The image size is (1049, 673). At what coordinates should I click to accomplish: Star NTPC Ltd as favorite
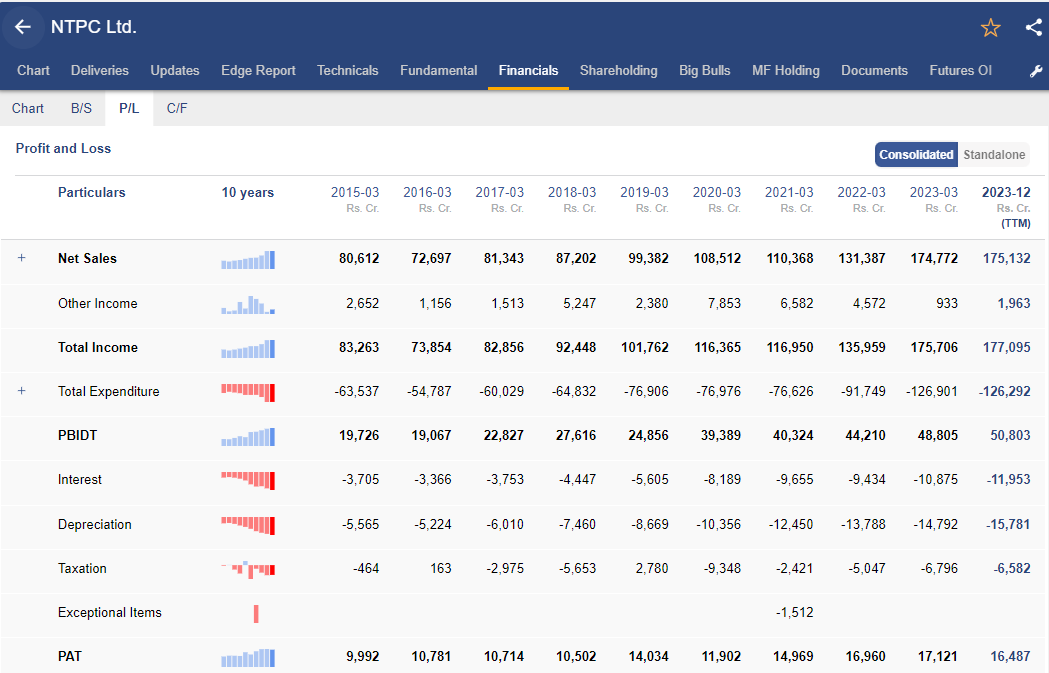990,27
